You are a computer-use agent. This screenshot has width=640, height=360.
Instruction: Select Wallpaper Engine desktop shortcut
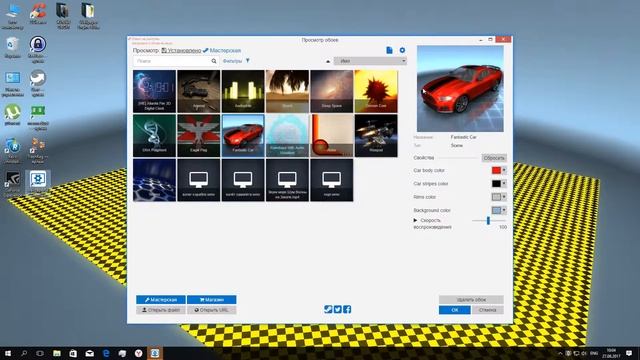pos(38,182)
